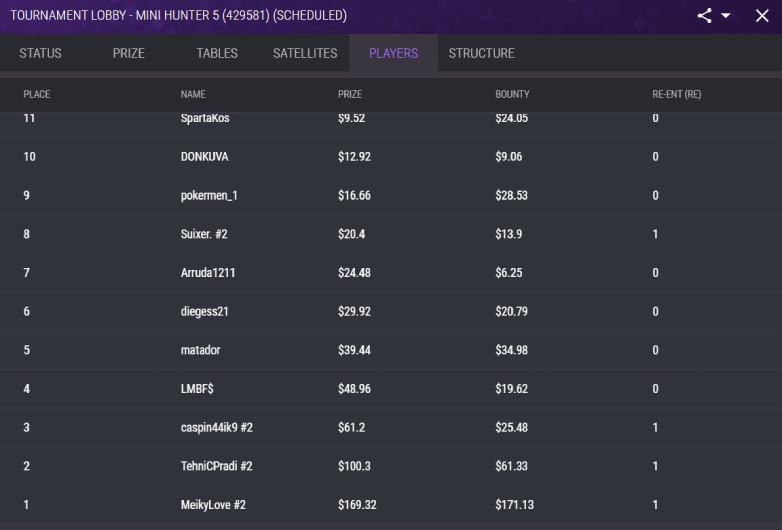
Task: Select player pokermen_1
Action: point(209,195)
